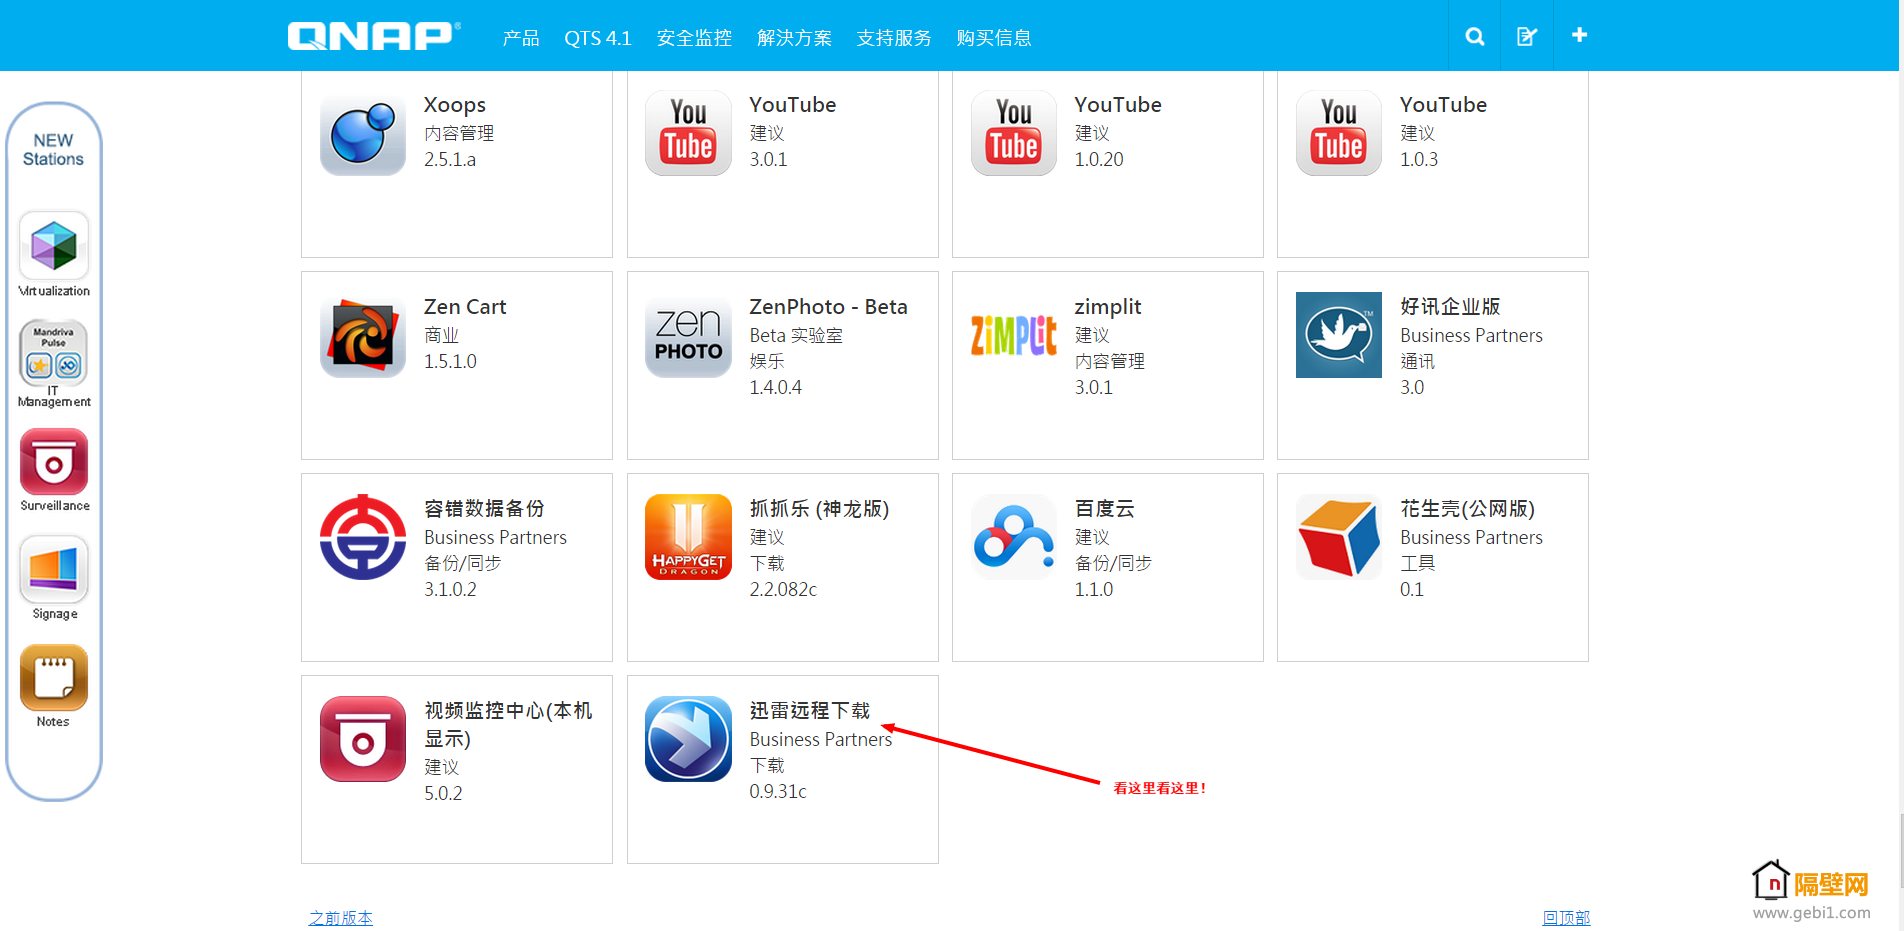1904x931 pixels.
Task: Click the Zen Cart app icon
Action: (363, 335)
